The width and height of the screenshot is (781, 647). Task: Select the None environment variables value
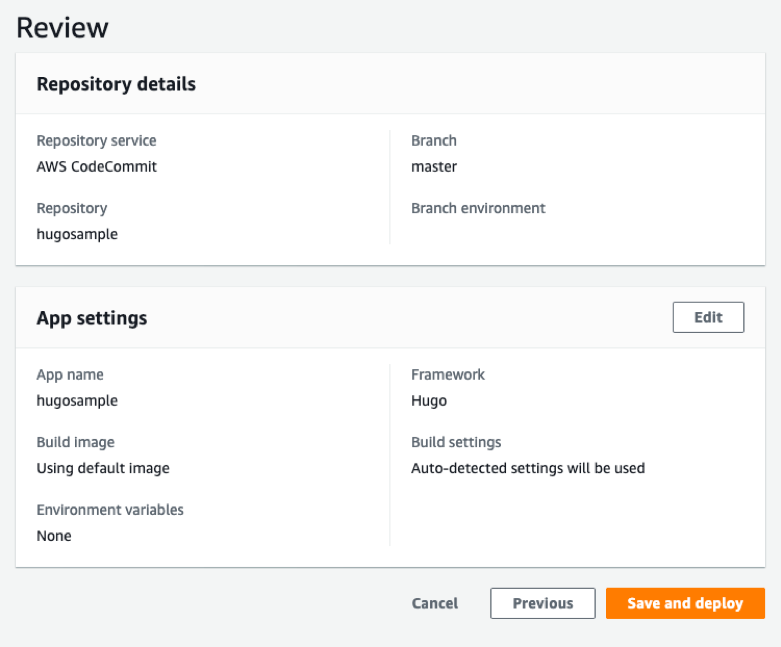pyautogui.click(x=54, y=536)
